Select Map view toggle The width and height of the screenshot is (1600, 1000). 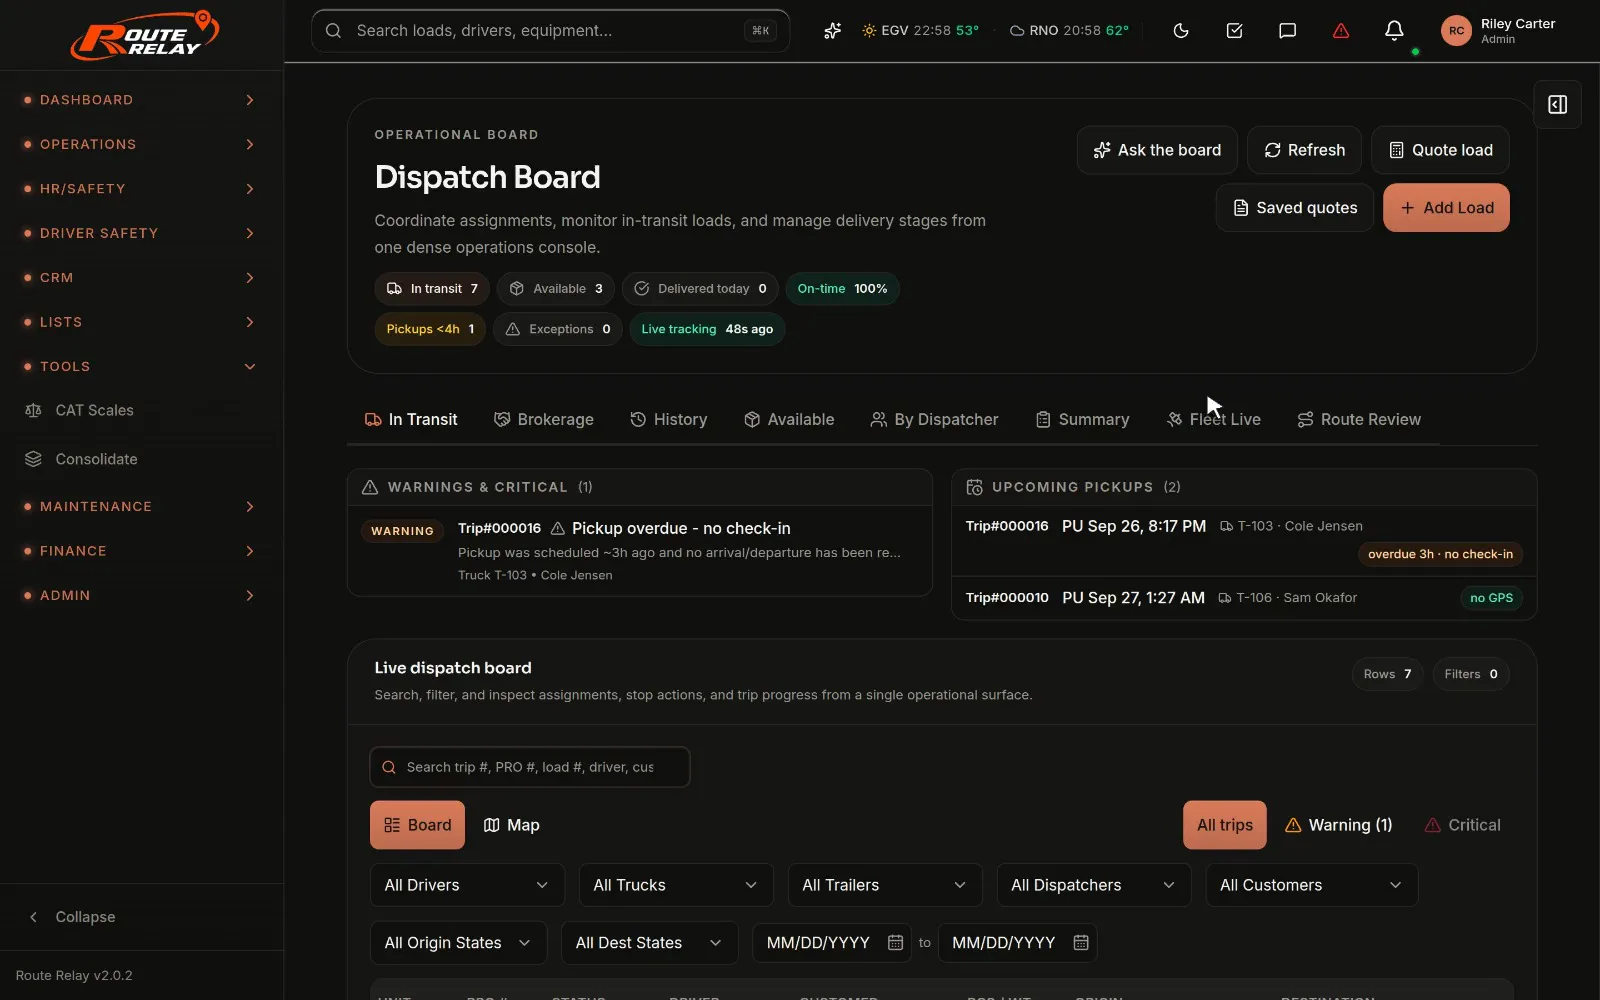click(x=511, y=825)
